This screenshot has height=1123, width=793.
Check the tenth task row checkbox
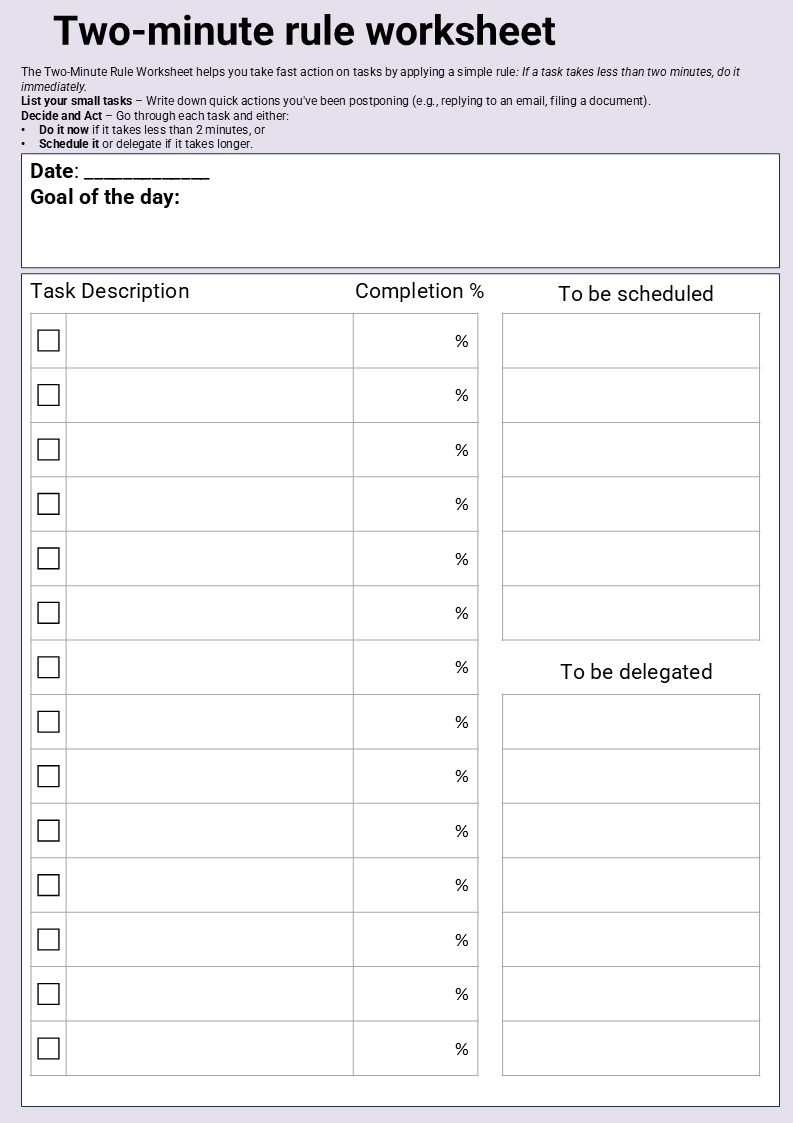point(48,831)
